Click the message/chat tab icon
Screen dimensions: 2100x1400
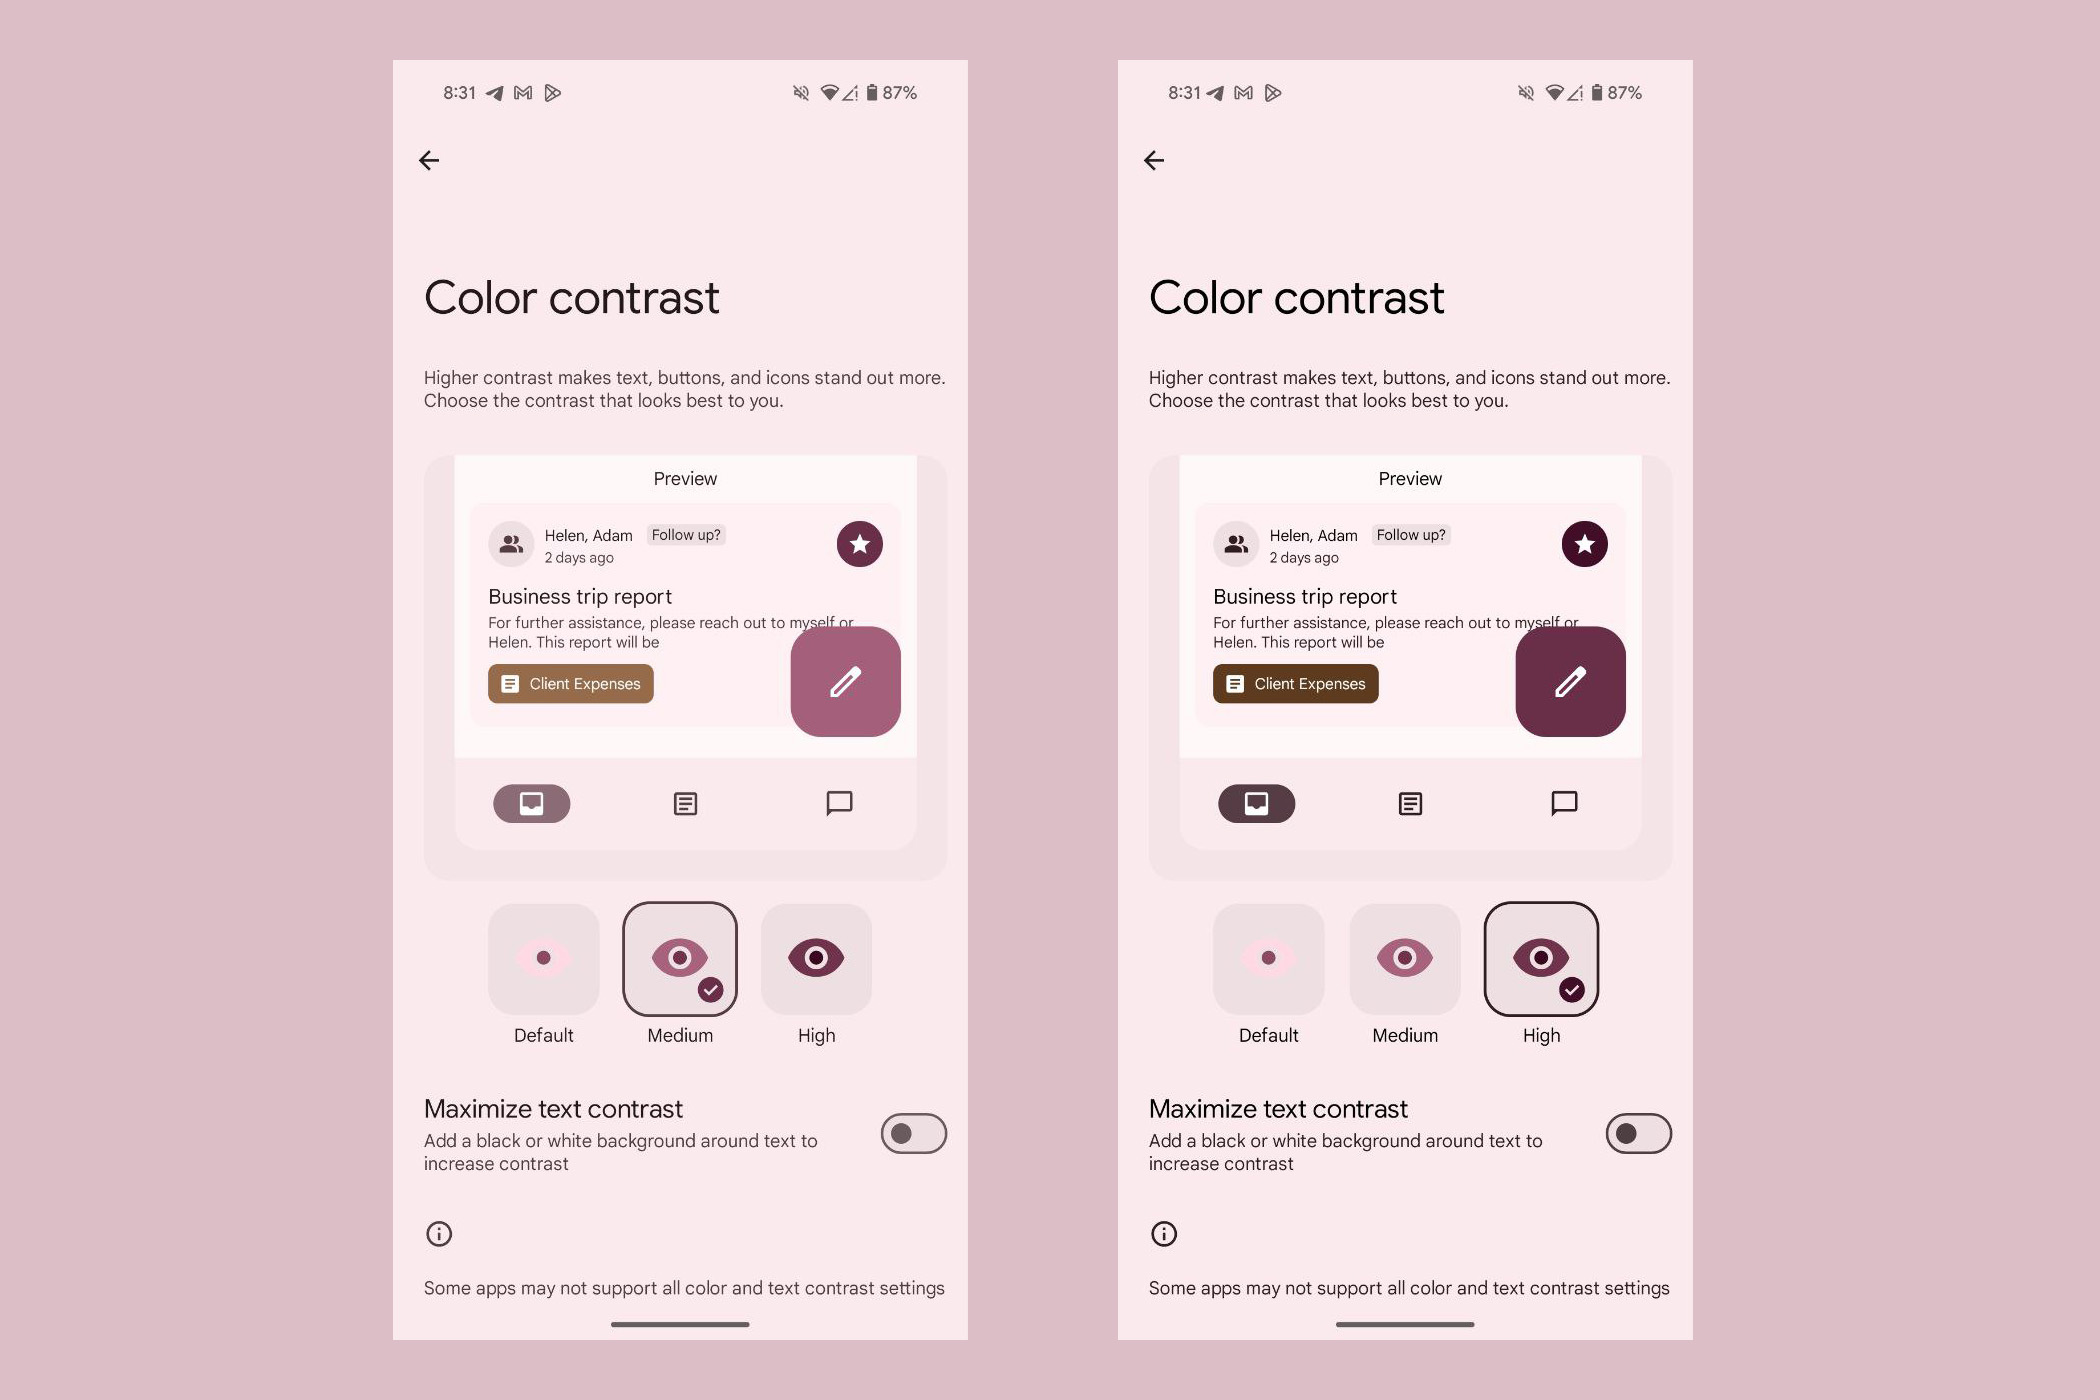[x=838, y=802]
